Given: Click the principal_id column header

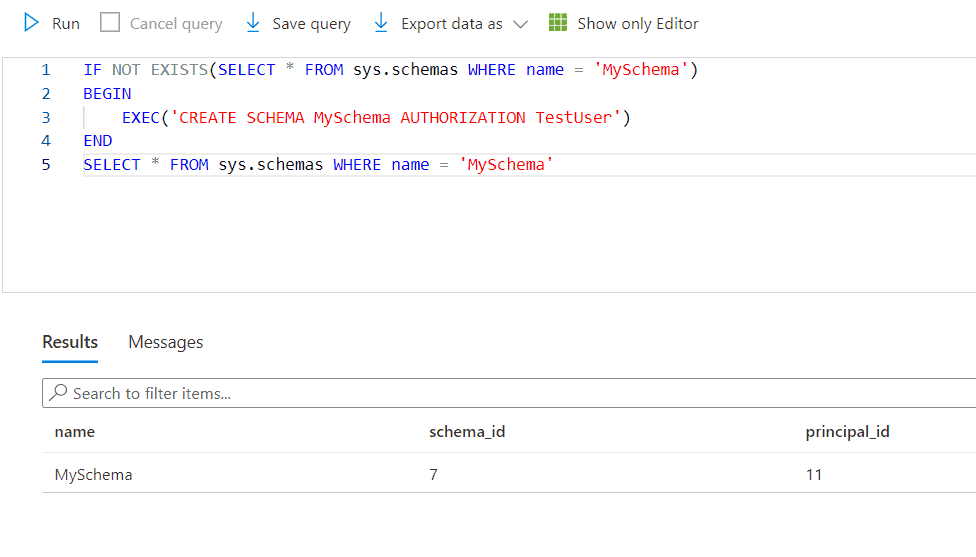Looking at the screenshot, I should [847, 431].
